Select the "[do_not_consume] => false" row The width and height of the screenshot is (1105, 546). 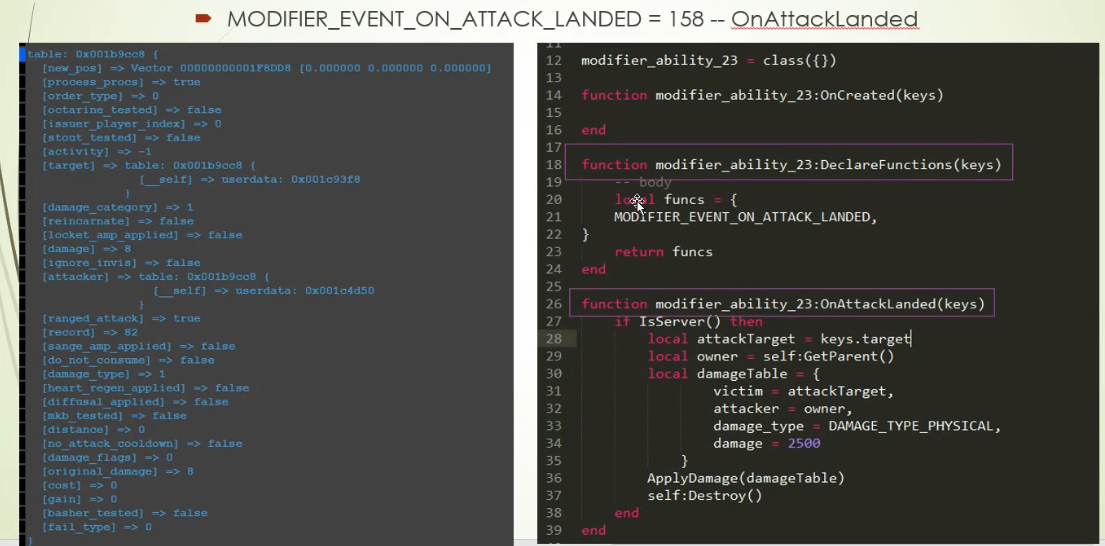128,360
